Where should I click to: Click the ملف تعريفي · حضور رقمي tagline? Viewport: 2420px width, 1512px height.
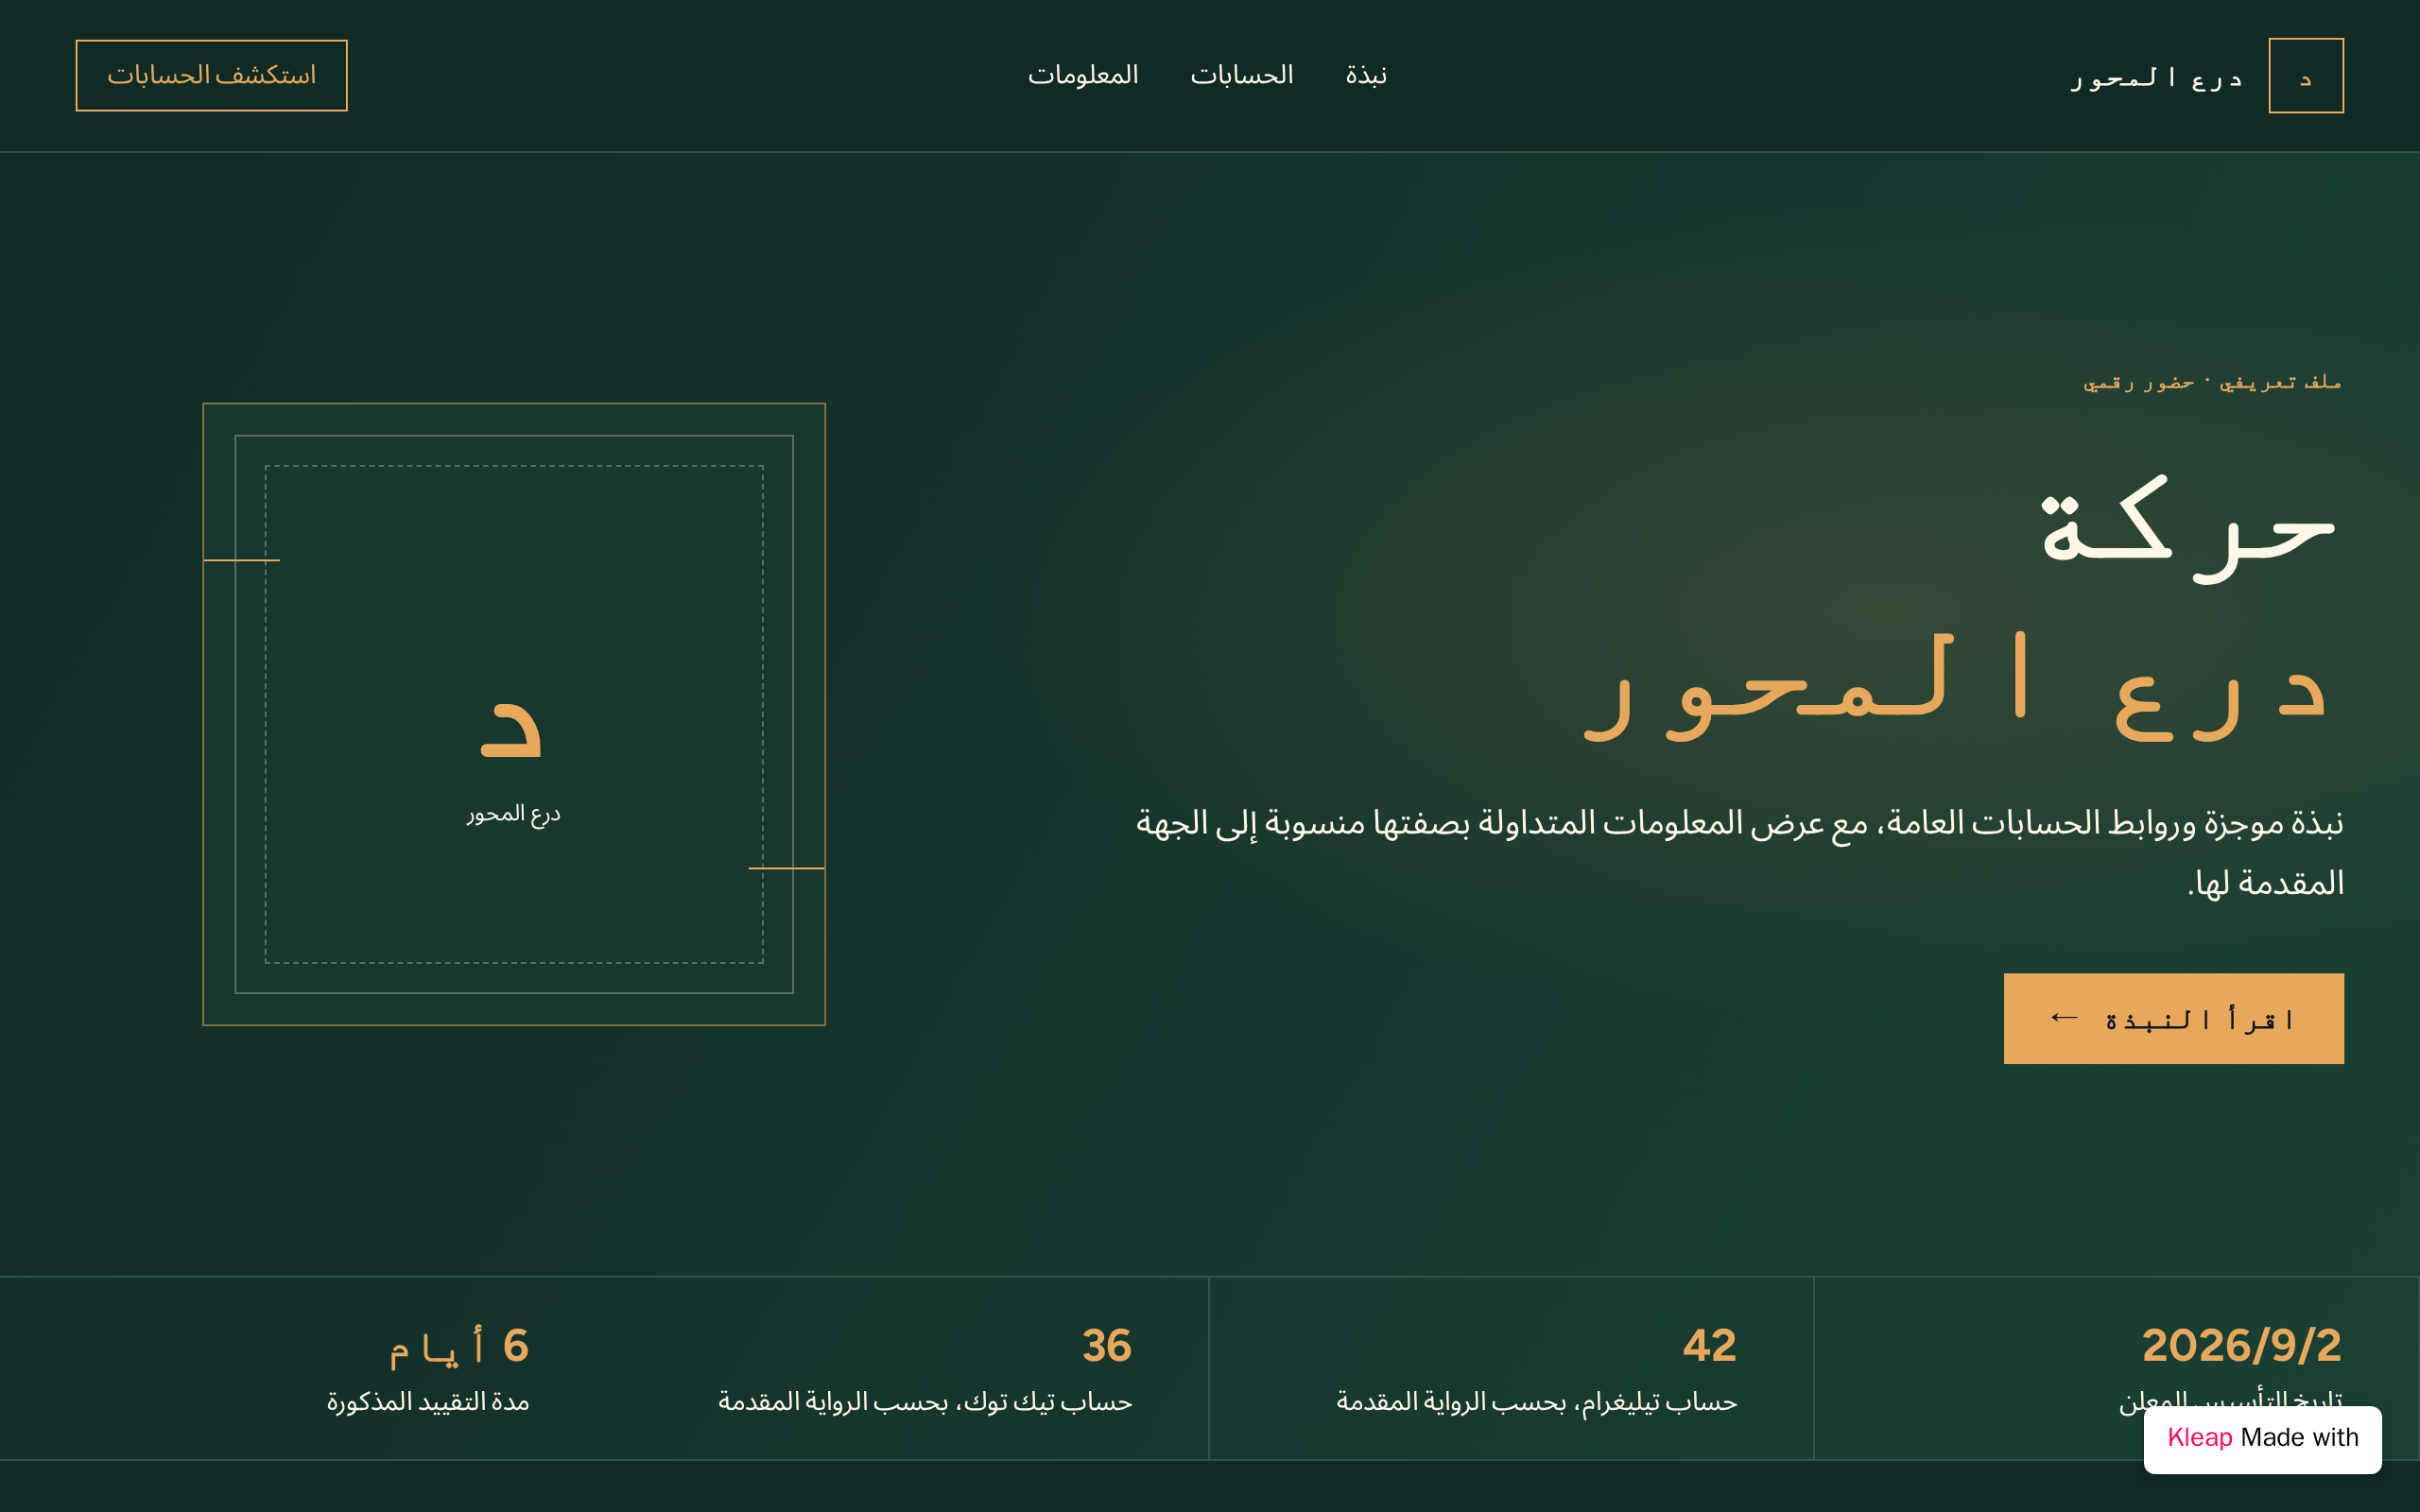pos(2212,382)
